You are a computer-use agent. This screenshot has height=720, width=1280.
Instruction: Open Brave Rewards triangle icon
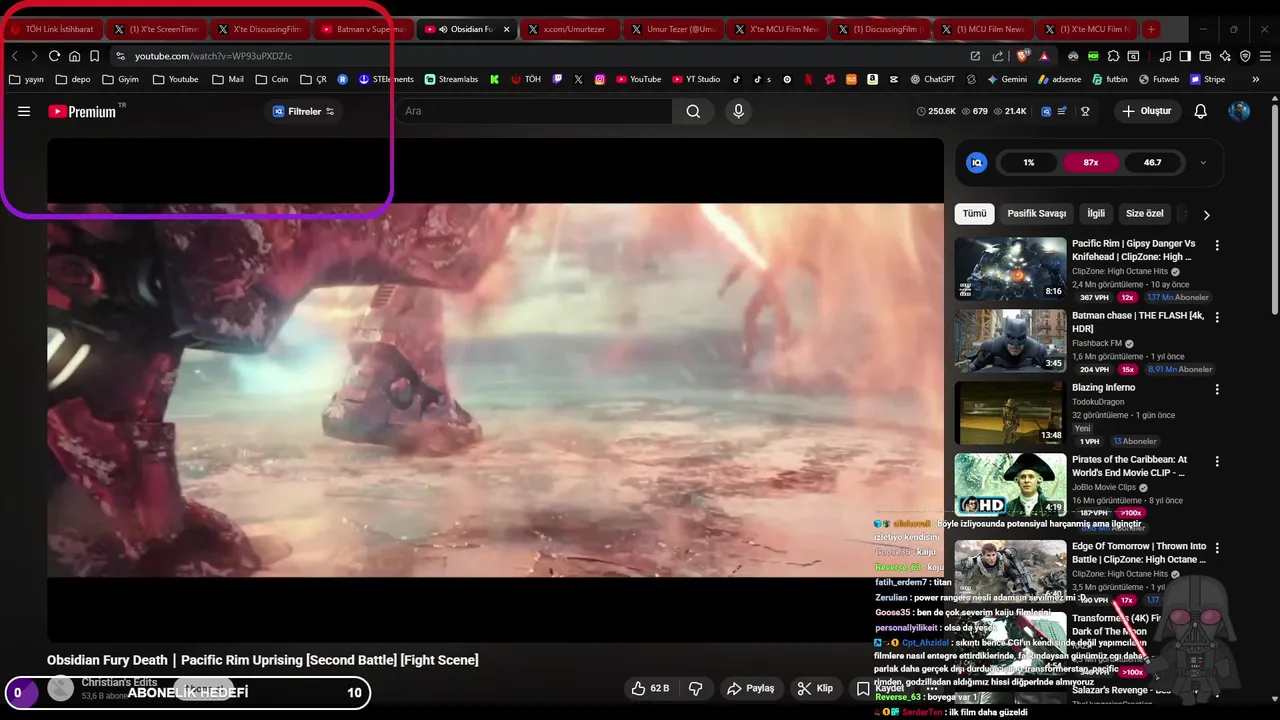coord(1044,56)
